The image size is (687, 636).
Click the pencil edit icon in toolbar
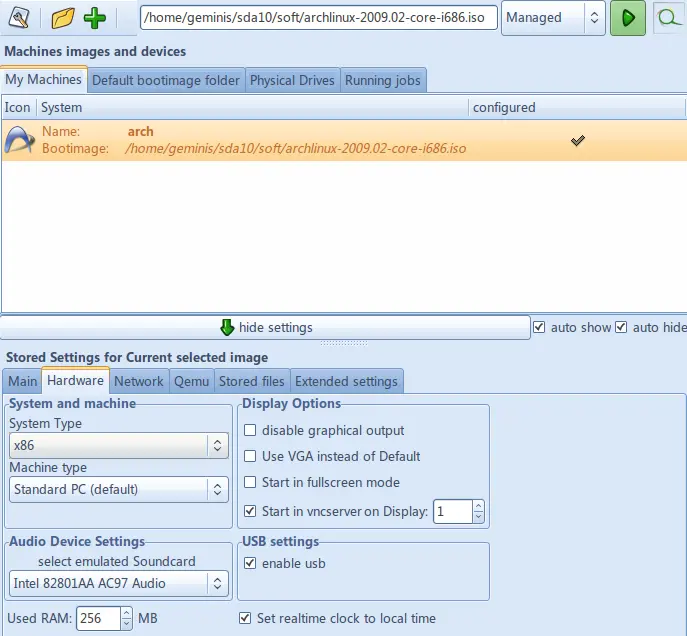point(20,18)
